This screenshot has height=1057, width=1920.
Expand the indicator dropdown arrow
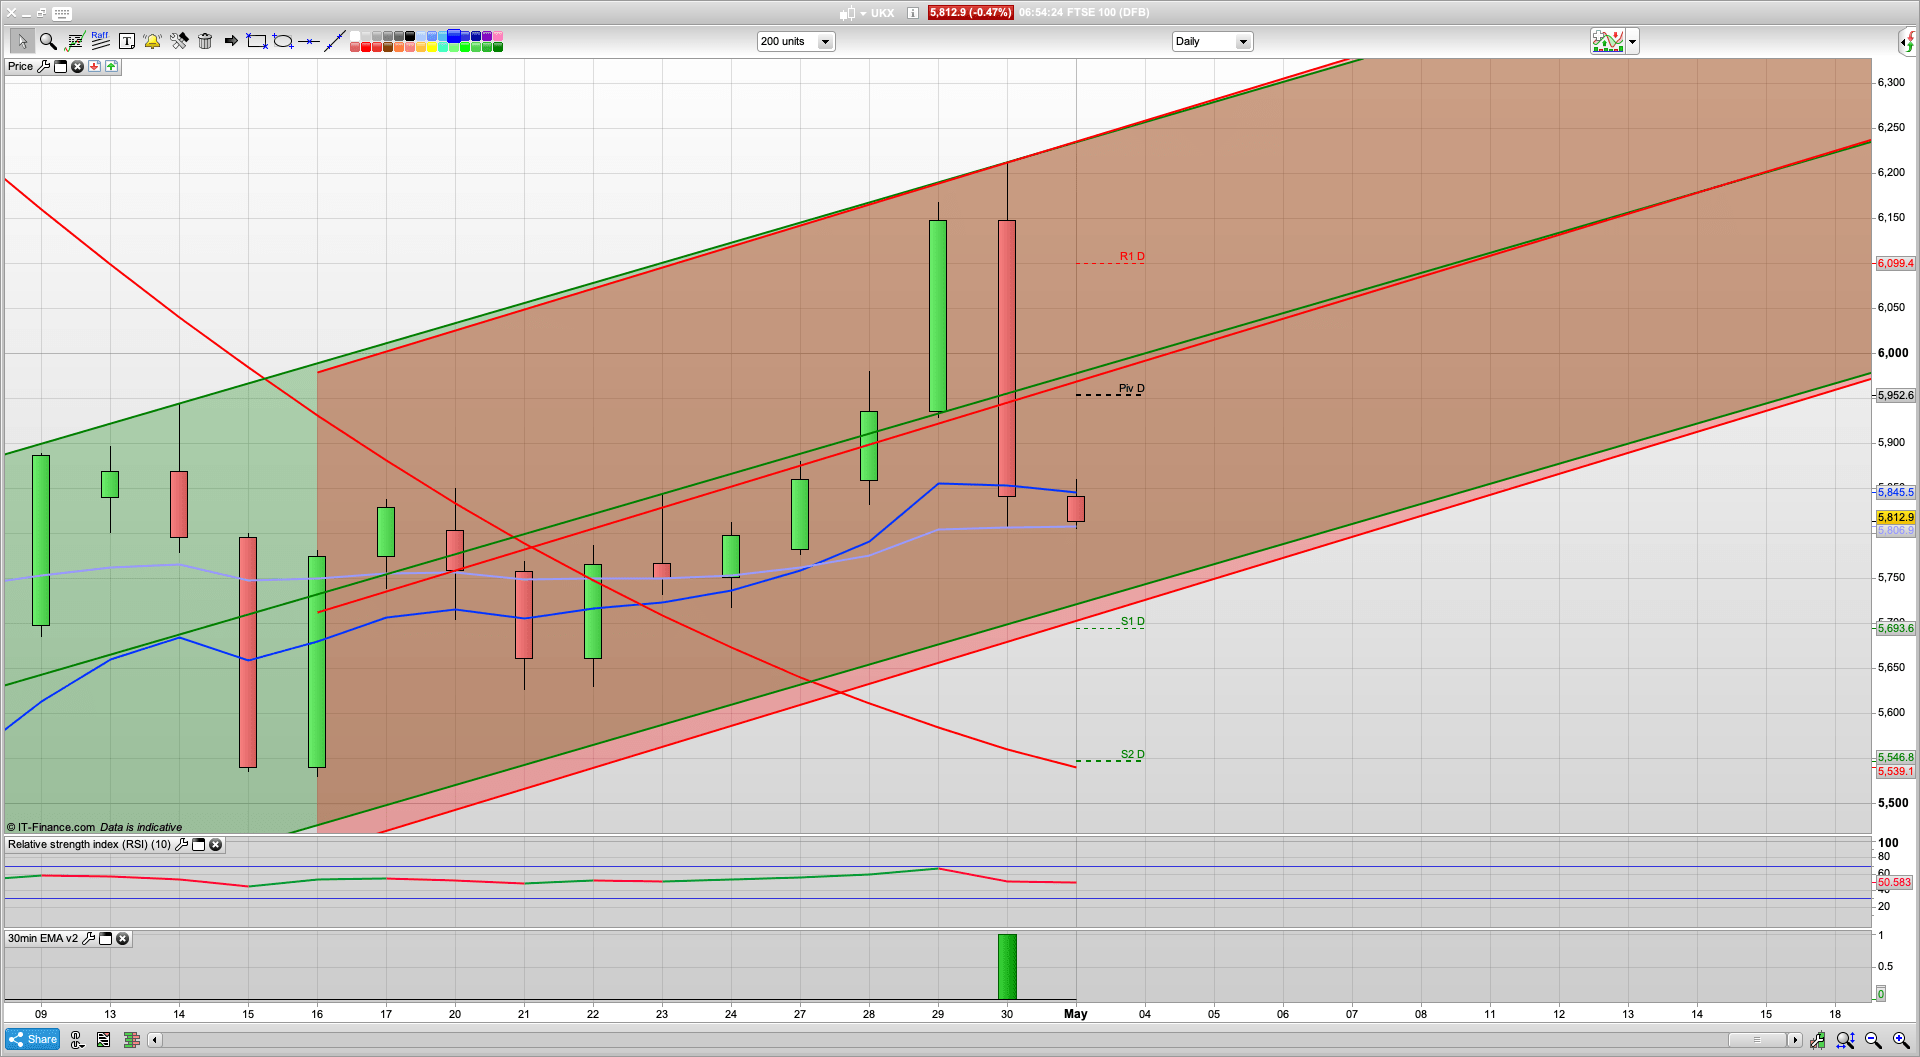point(1632,42)
